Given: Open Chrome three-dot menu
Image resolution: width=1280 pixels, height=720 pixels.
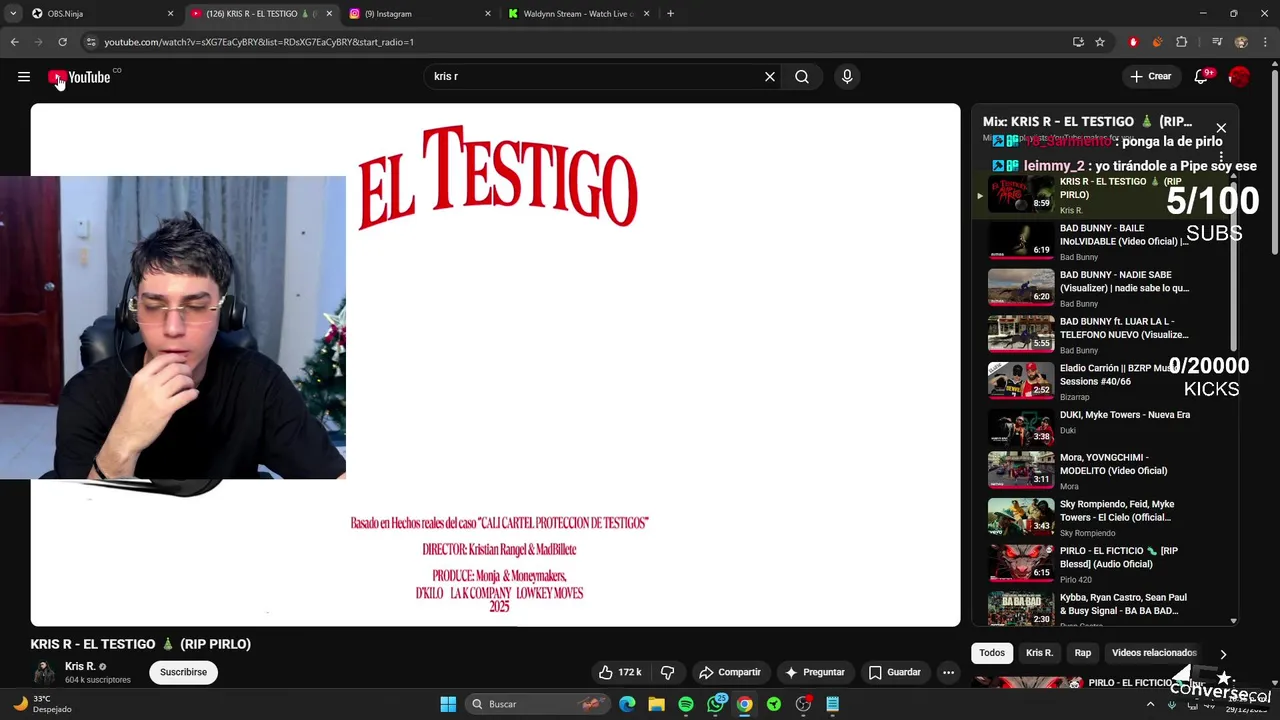Looking at the screenshot, I should click(1264, 42).
